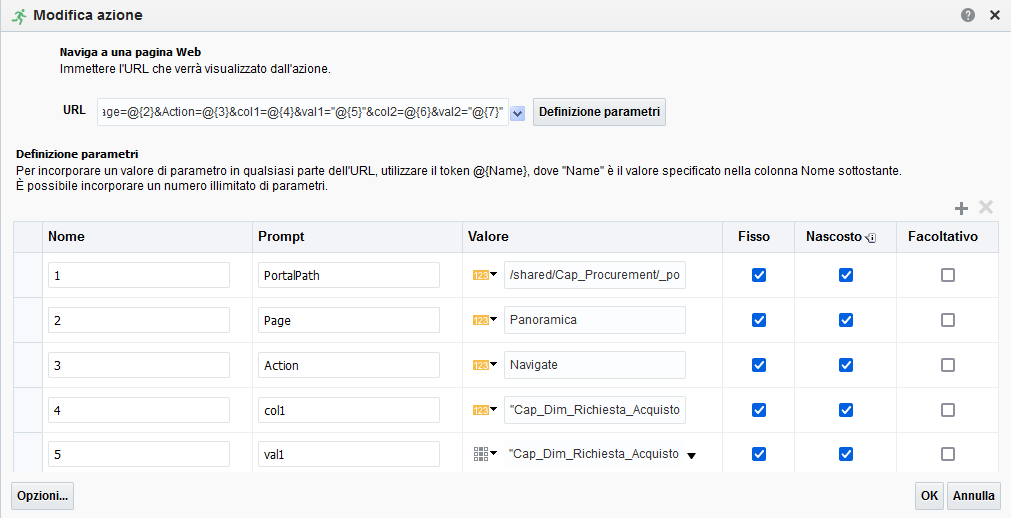
Task: Open column value type icon for val1 row
Action: [x=484, y=454]
